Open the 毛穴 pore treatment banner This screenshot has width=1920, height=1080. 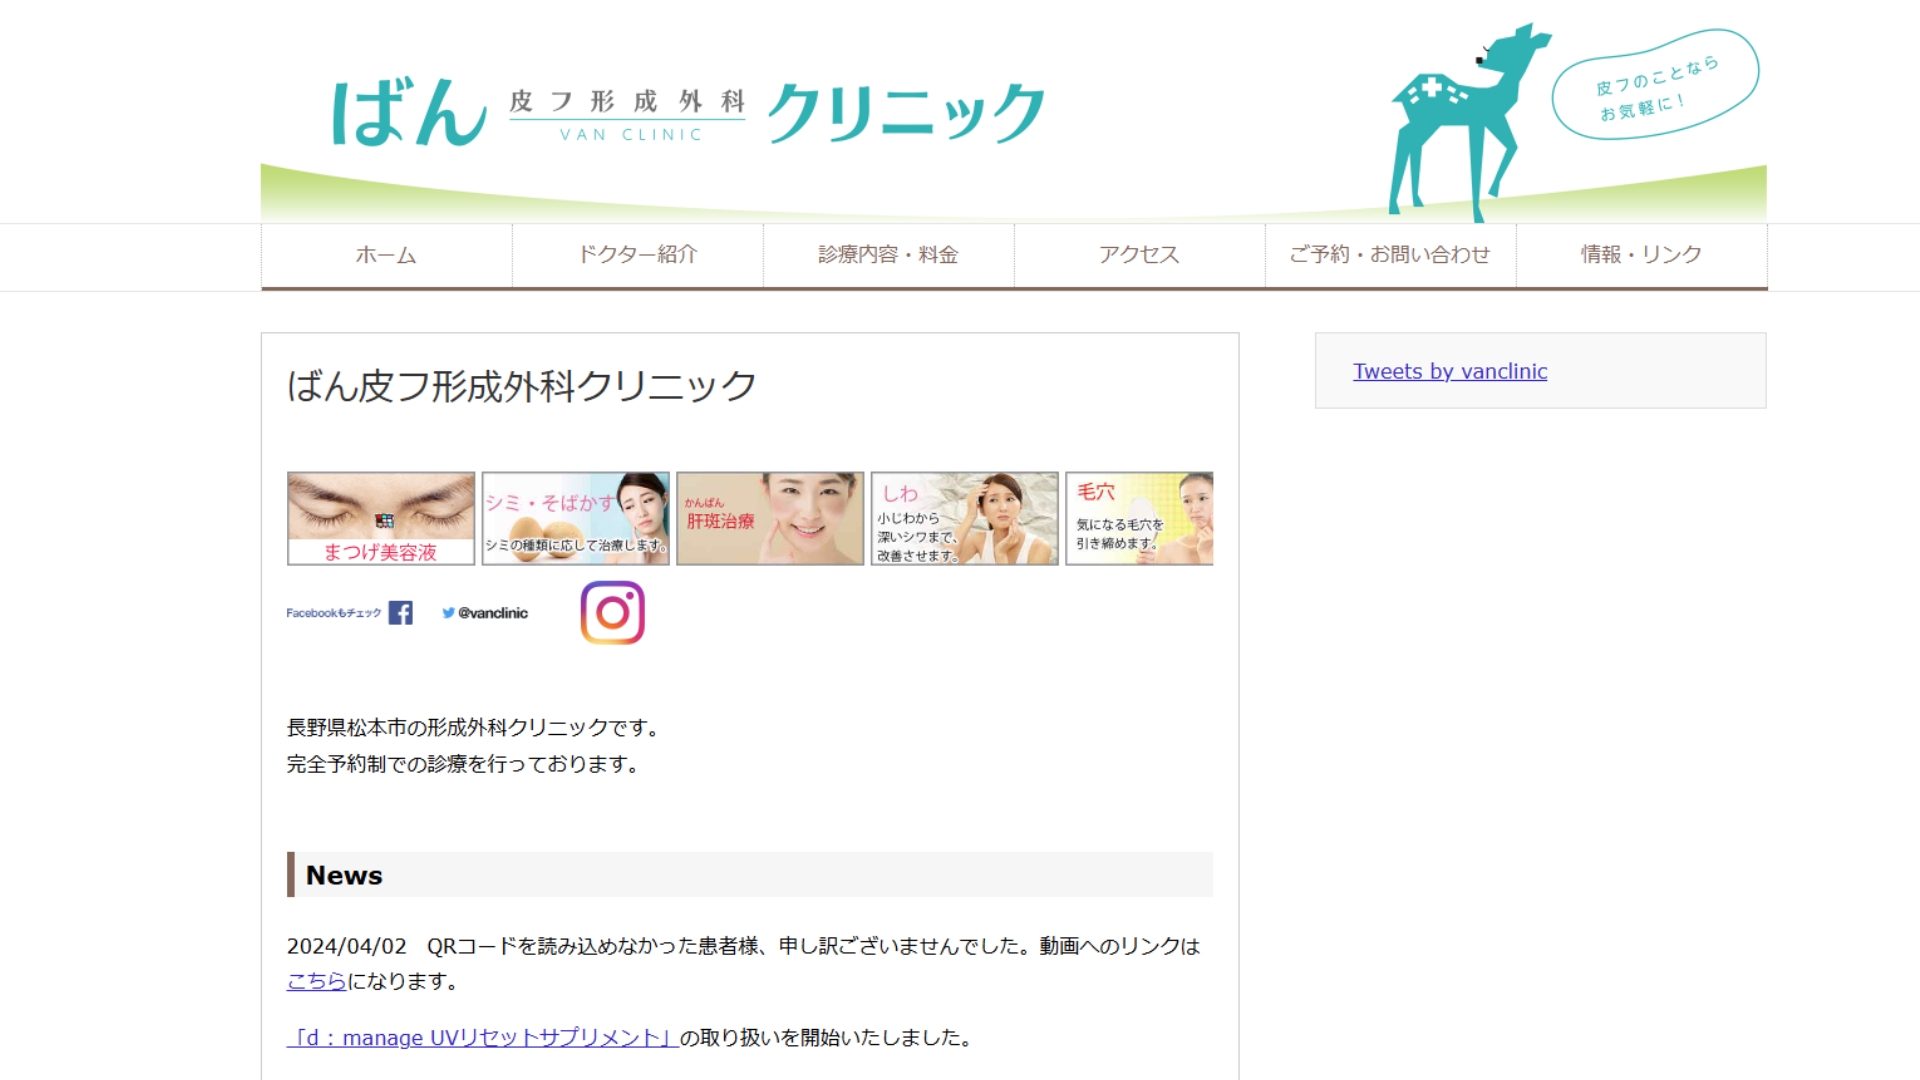point(1138,517)
